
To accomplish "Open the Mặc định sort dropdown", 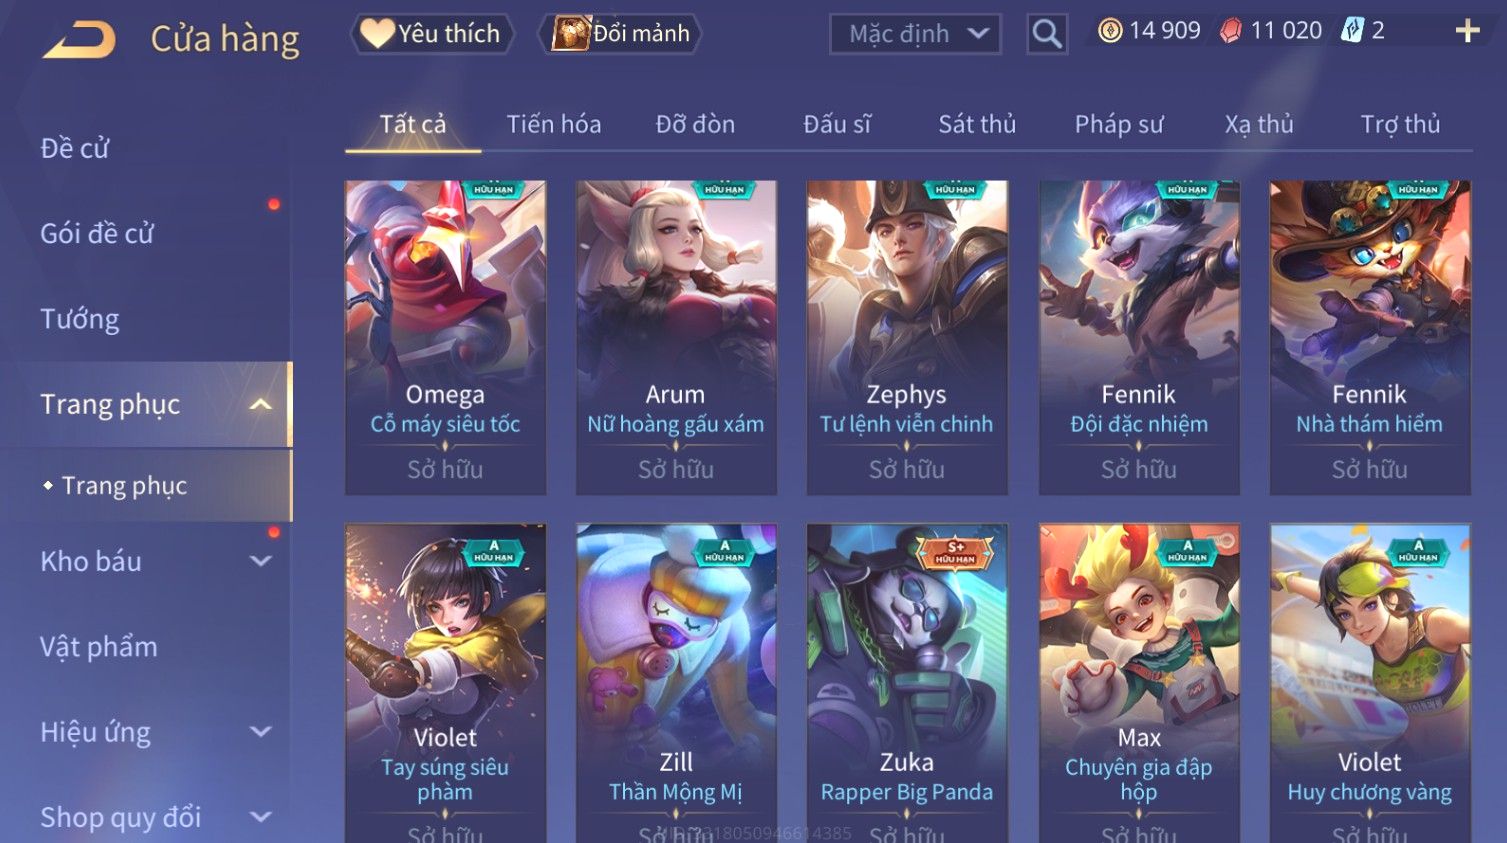I will click(915, 34).
